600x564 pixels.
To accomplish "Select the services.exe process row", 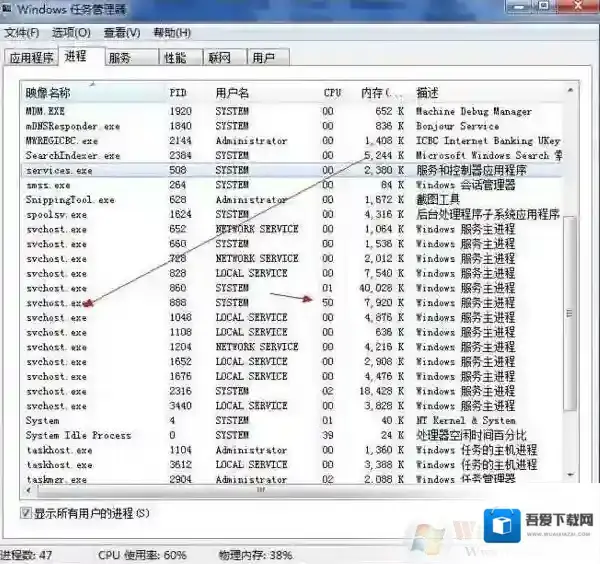I will pos(292,170).
